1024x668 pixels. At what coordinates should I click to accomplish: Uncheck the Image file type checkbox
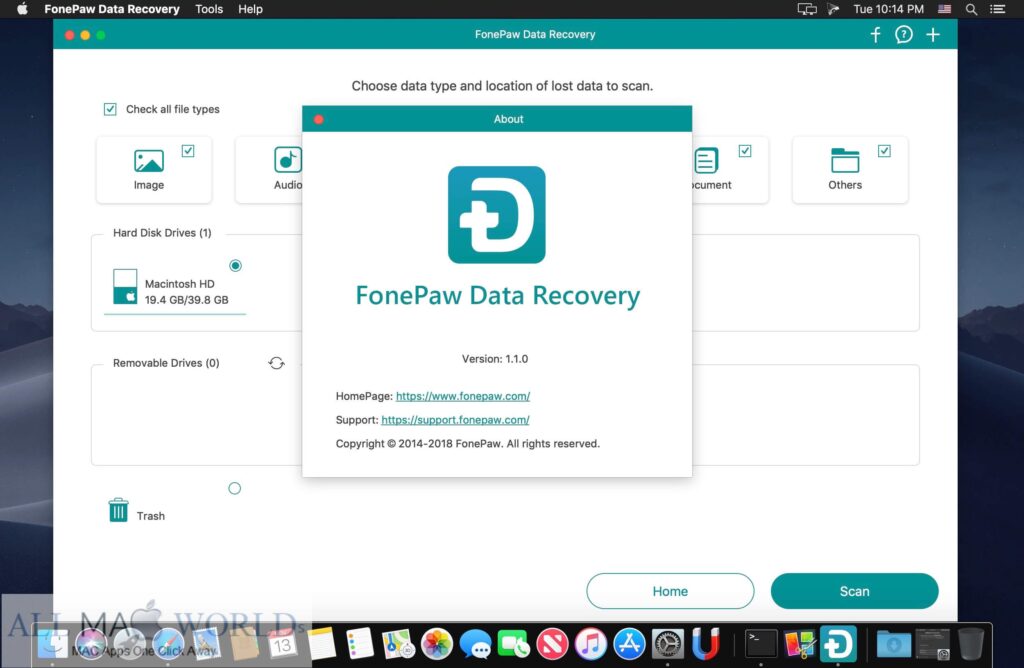click(x=188, y=151)
